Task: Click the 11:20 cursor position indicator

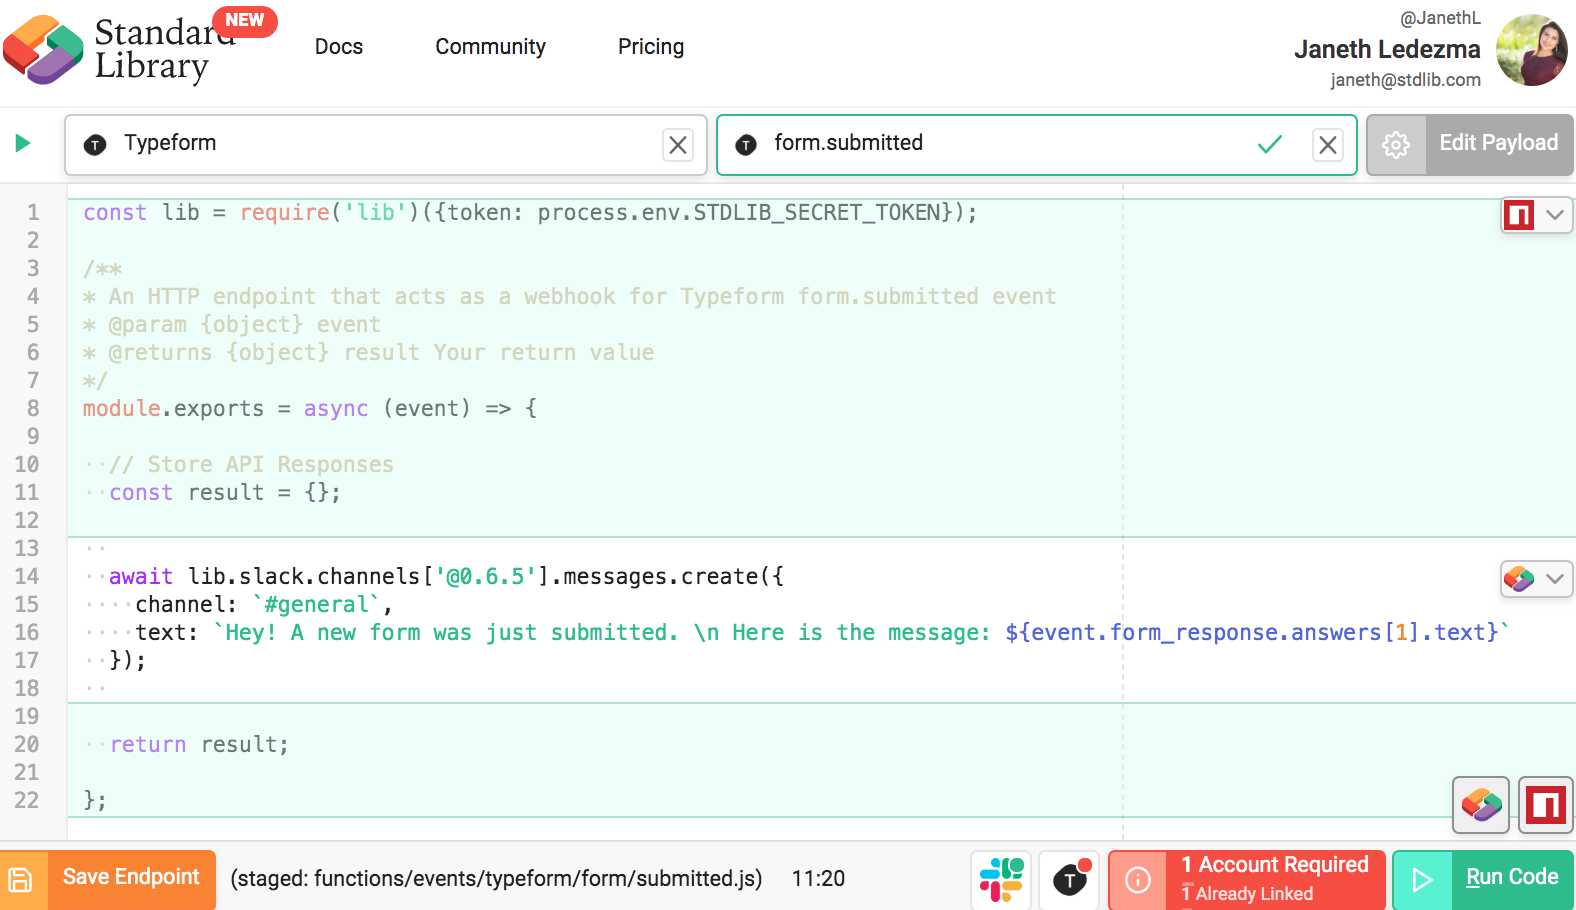Action: (818, 879)
